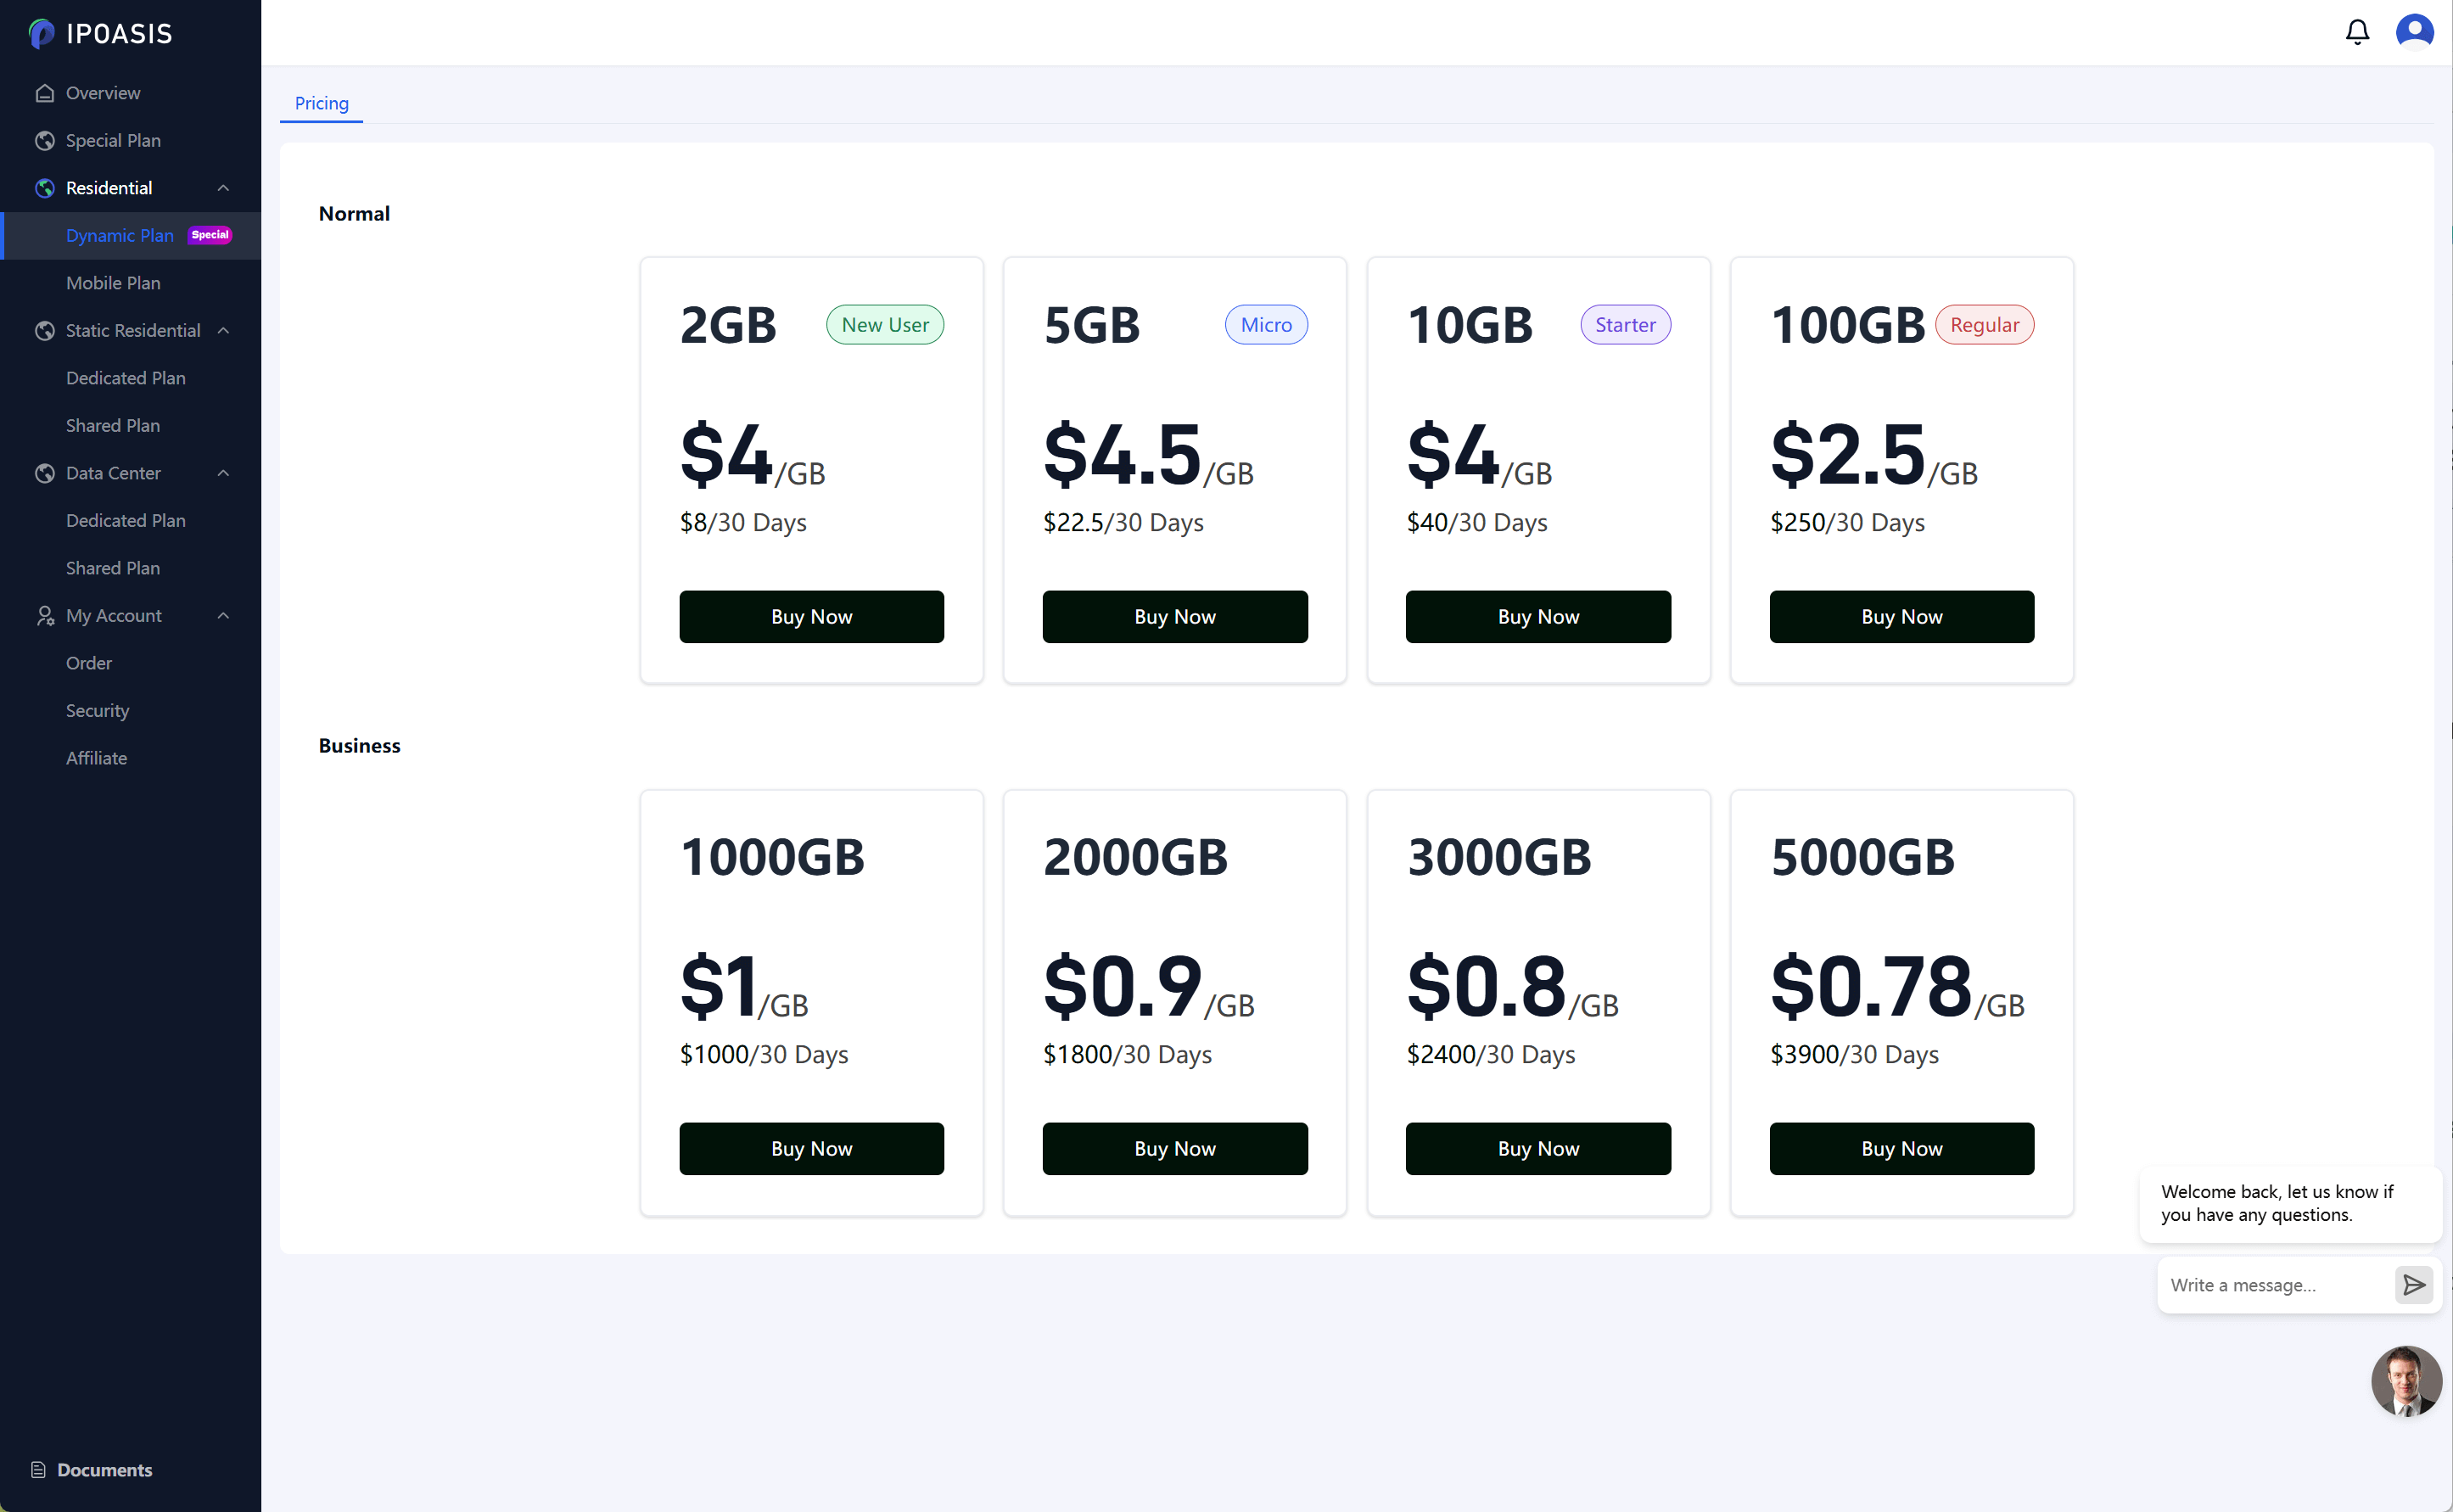Click the Special badge on Dynamic Plan
This screenshot has width=2453, height=1512.
[x=210, y=235]
